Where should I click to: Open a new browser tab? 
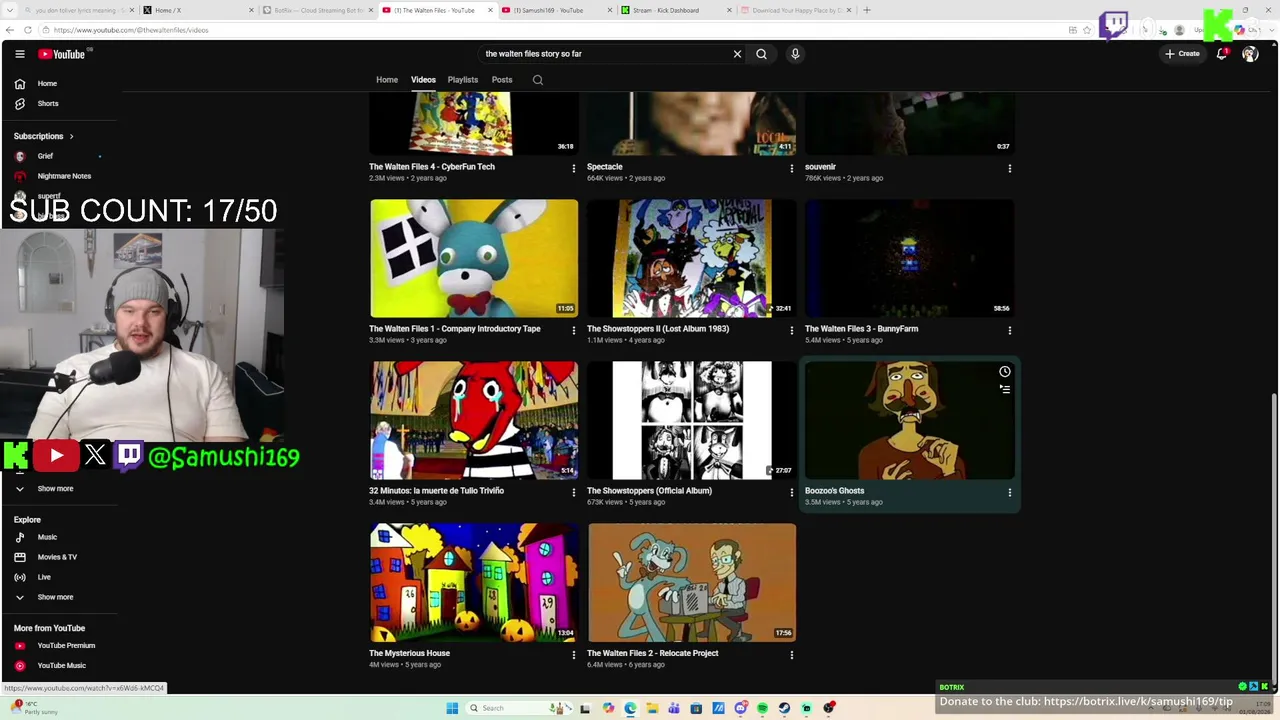[867, 10]
